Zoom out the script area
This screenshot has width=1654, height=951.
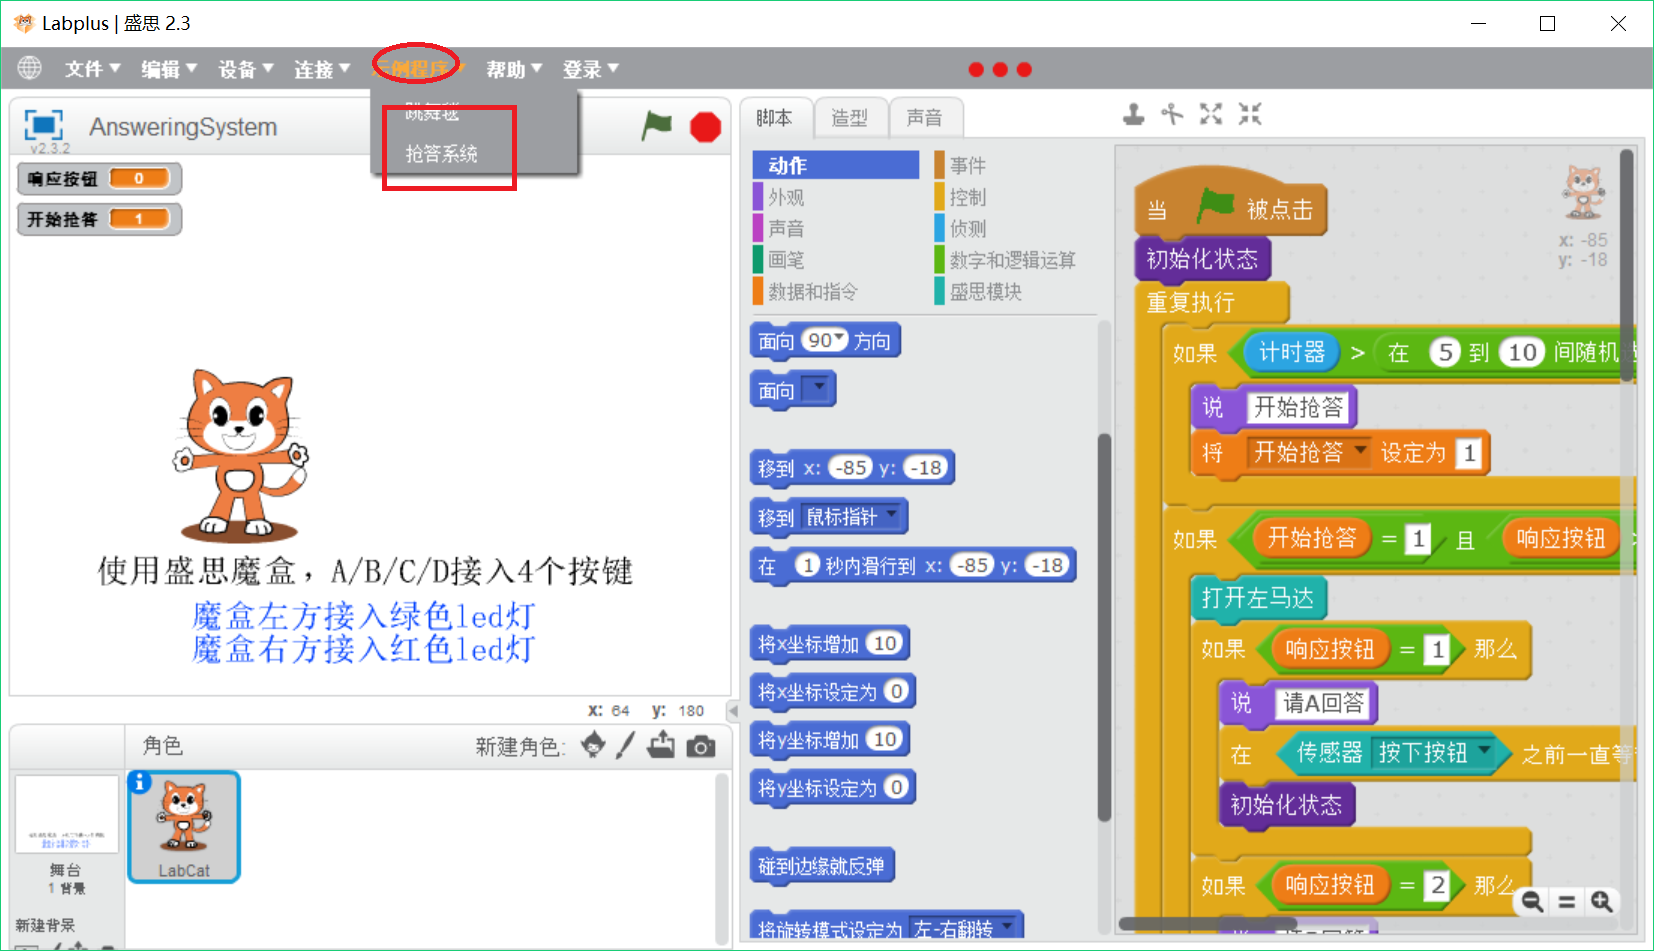(x=1532, y=902)
